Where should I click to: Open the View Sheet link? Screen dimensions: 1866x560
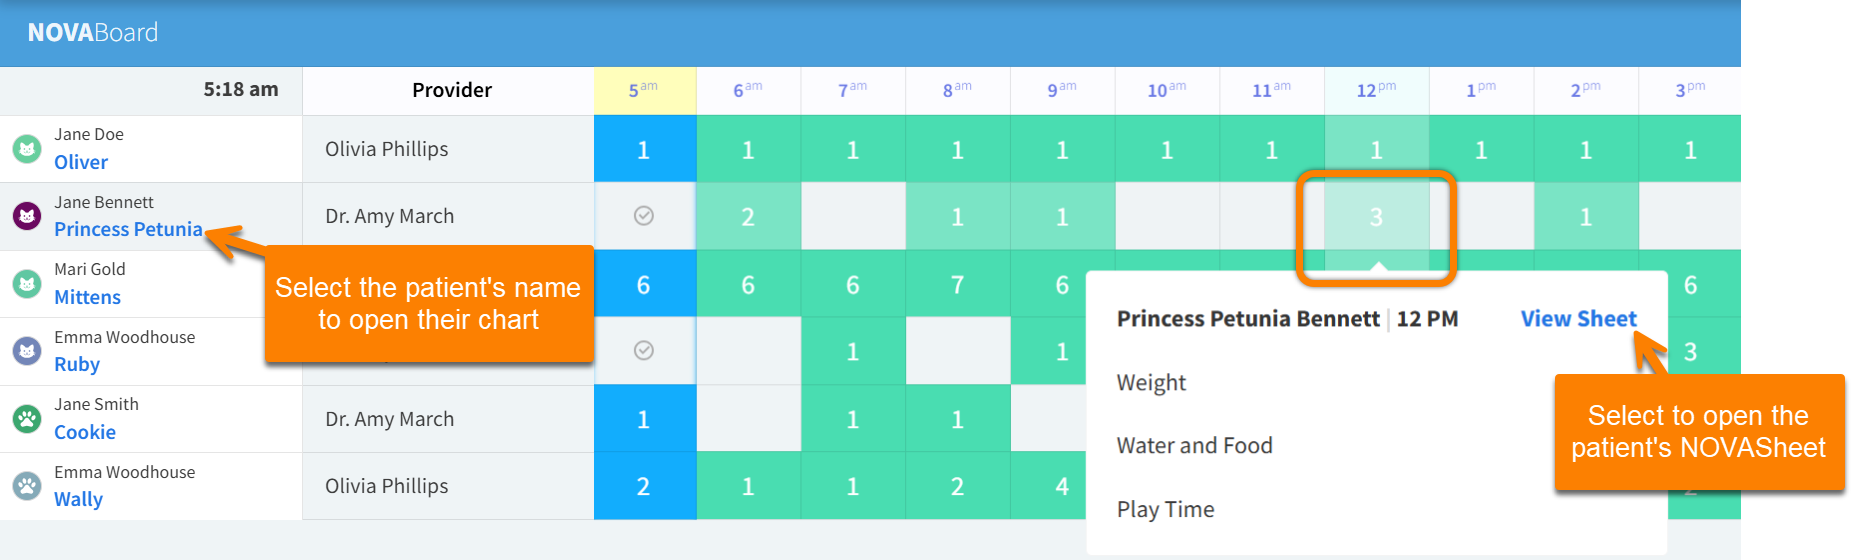click(x=1578, y=319)
